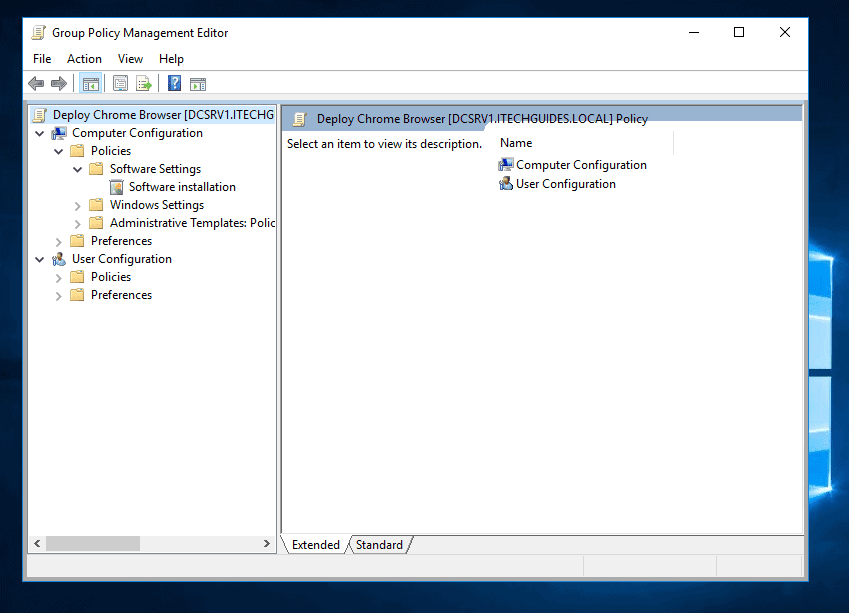The height and width of the screenshot is (613, 849).
Task: Go forward with the right arrow toolbar icon
Action: [58, 83]
